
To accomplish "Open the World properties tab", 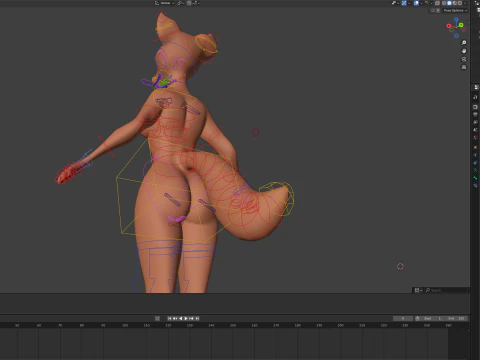I will [x=475, y=138].
